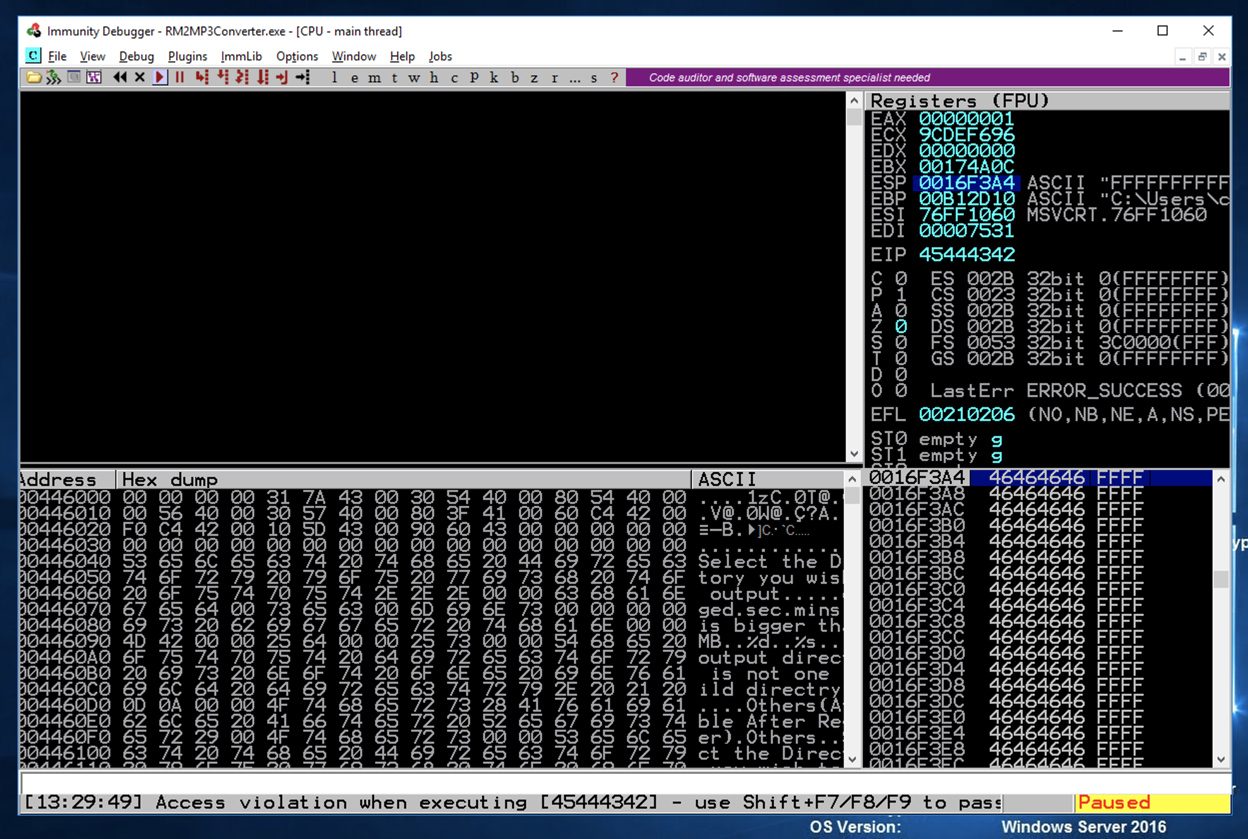Image resolution: width=1248 pixels, height=839 pixels.
Task: Open the Debug menu
Action: pyautogui.click(x=137, y=56)
